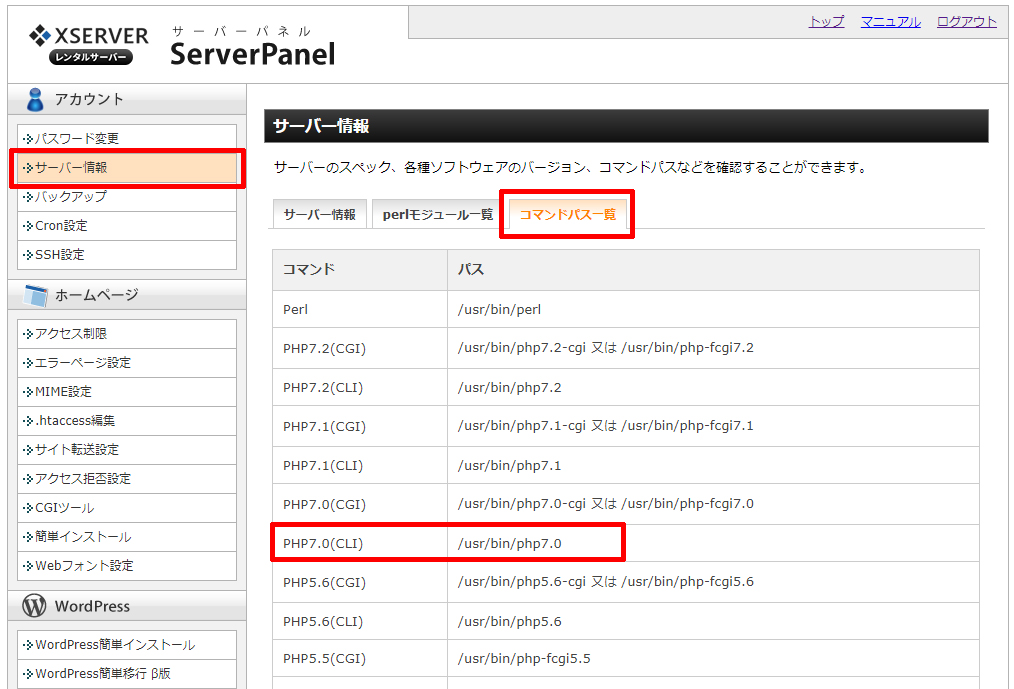
Task: Open the バックアップ menu item
Action: 71,197
